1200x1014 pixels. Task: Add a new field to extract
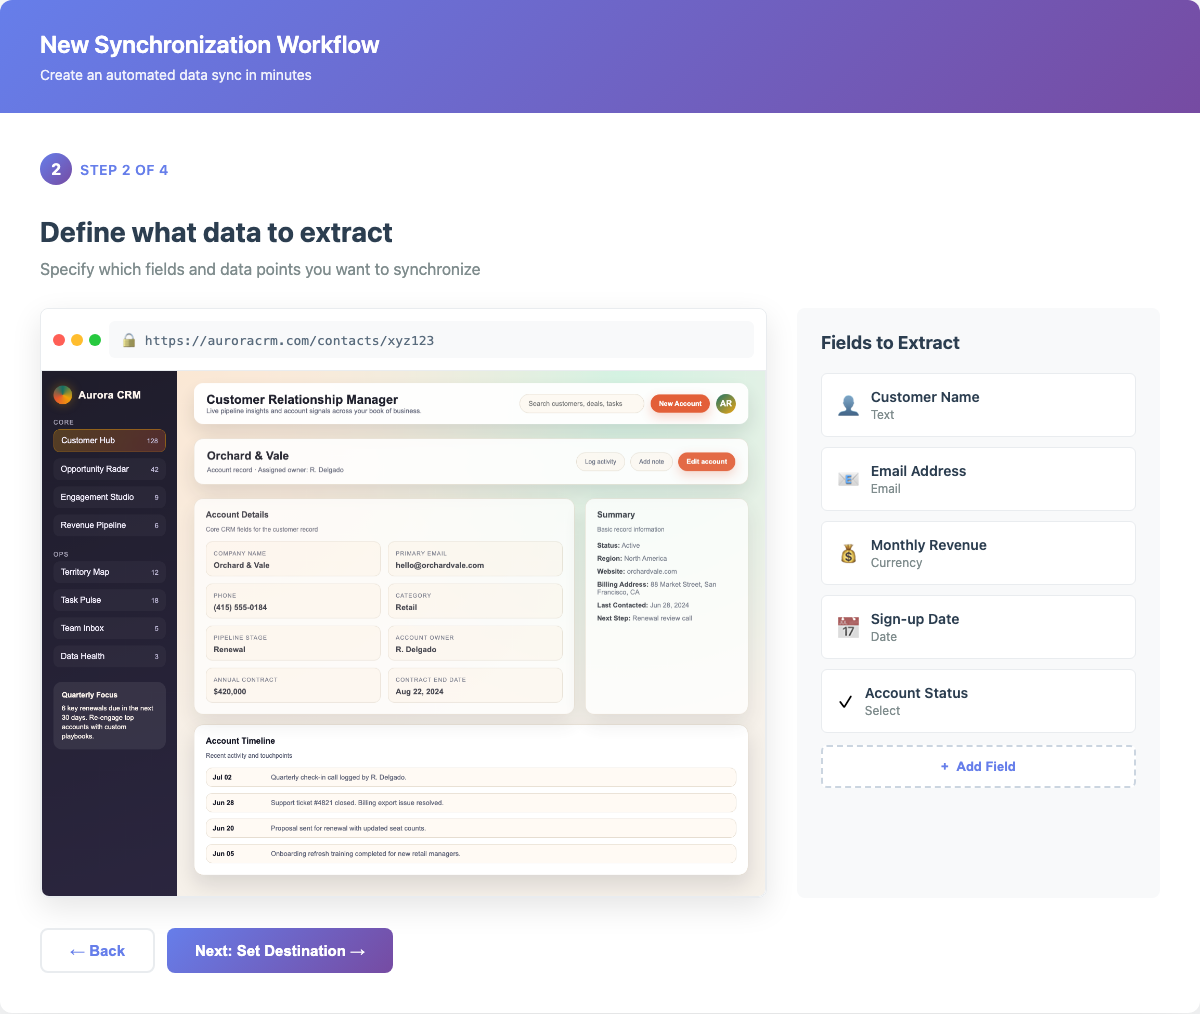click(978, 766)
